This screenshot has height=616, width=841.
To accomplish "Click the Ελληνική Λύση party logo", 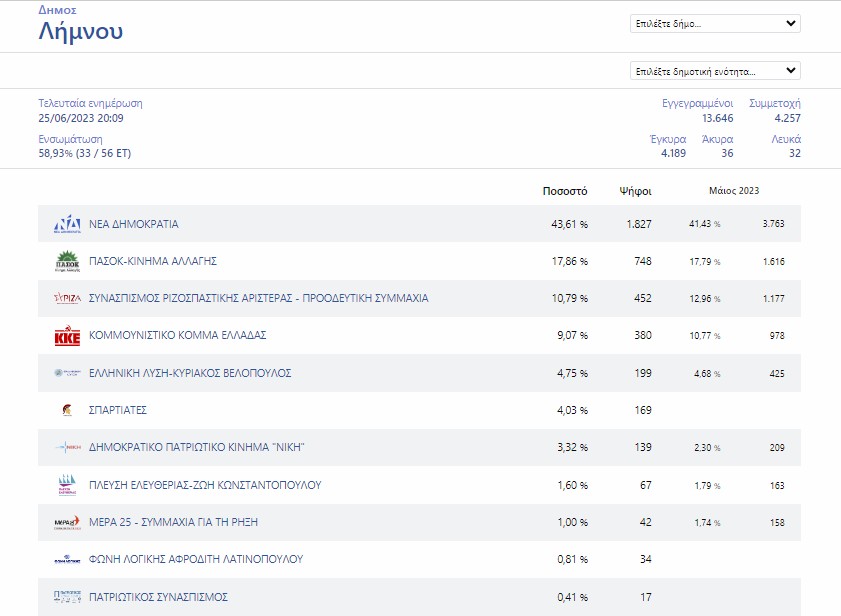I will pyautogui.click(x=67, y=373).
